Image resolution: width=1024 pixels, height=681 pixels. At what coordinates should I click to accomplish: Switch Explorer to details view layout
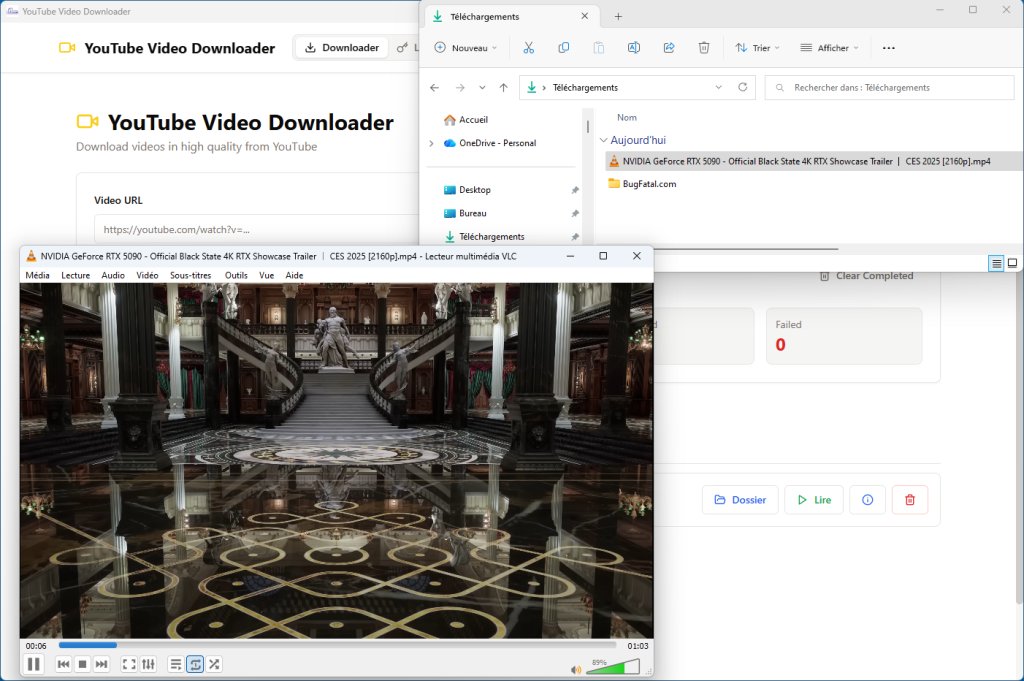[996, 263]
